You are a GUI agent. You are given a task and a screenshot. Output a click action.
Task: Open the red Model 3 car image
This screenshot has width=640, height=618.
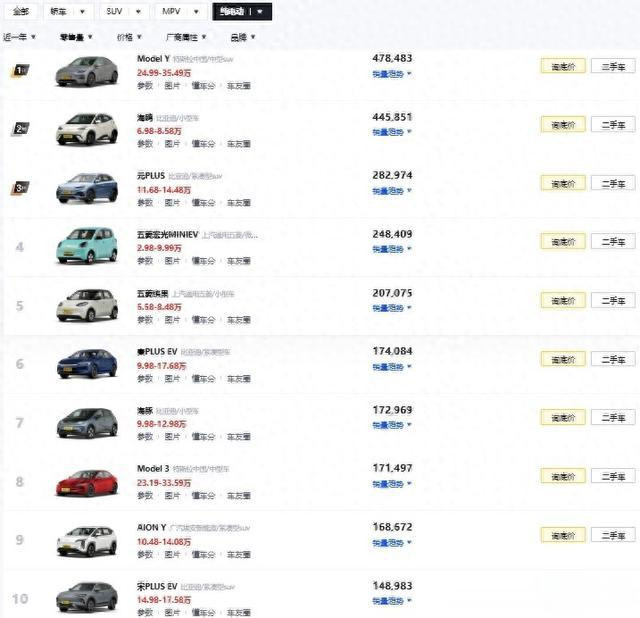(86, 480)
